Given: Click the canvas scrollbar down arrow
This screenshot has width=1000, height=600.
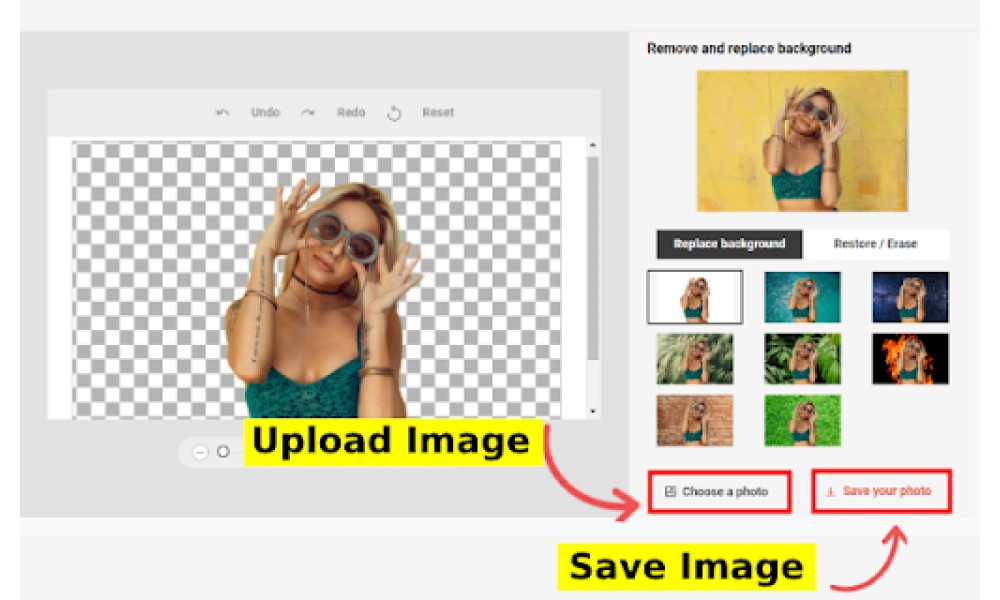Looking at the screenshot, I should pyautogui.click(x=592, y=412).
